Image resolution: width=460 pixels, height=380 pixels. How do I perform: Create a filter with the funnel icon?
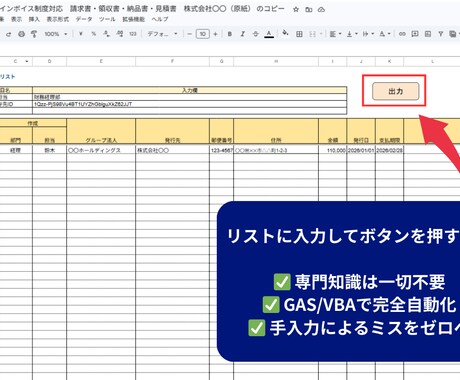click(440, 34)
